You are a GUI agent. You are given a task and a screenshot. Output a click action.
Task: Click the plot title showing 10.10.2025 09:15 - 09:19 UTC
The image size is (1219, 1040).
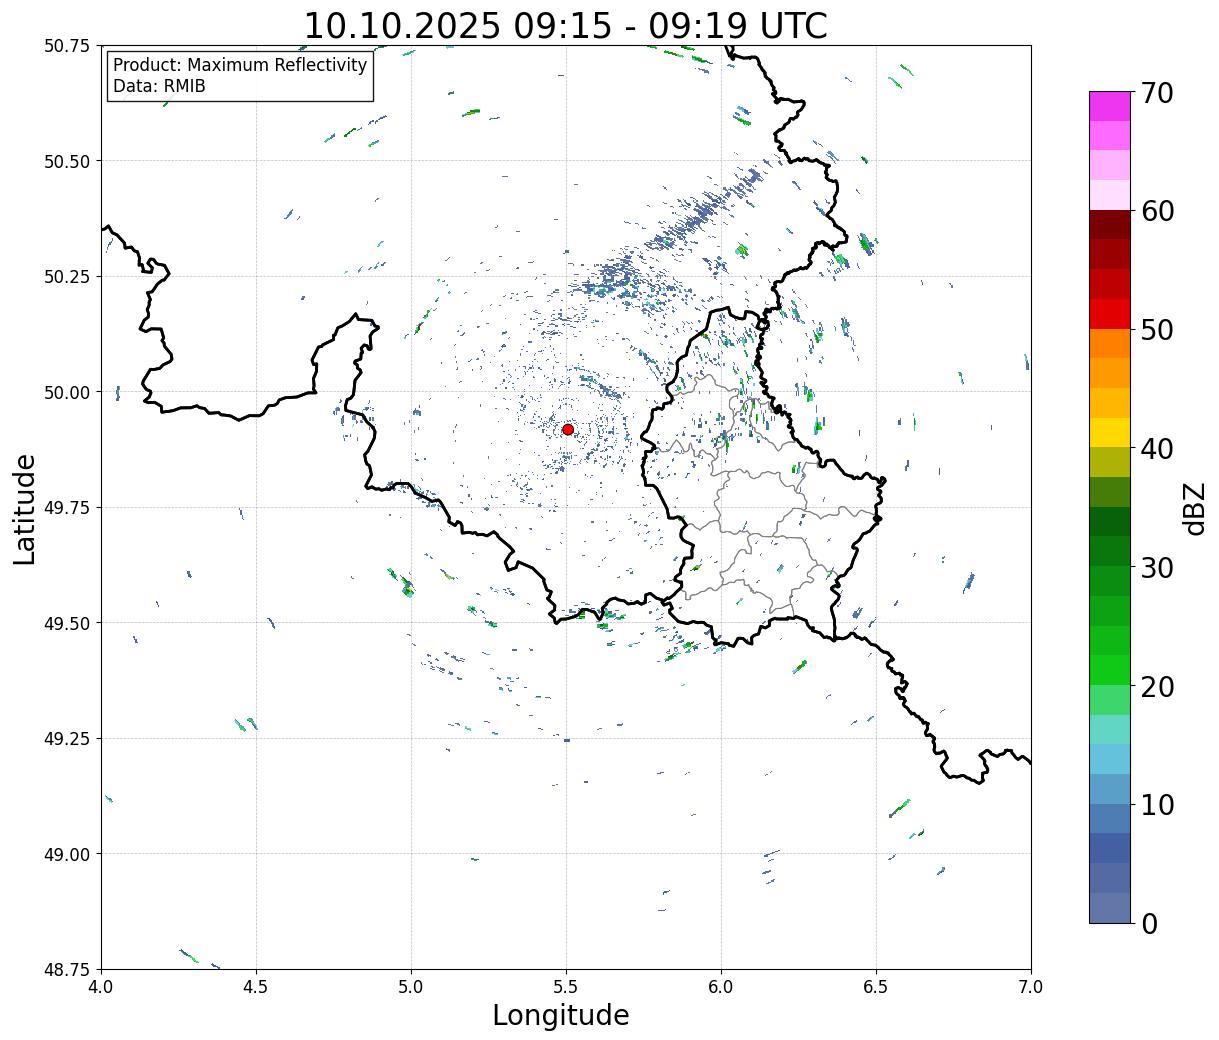(565, 26)
